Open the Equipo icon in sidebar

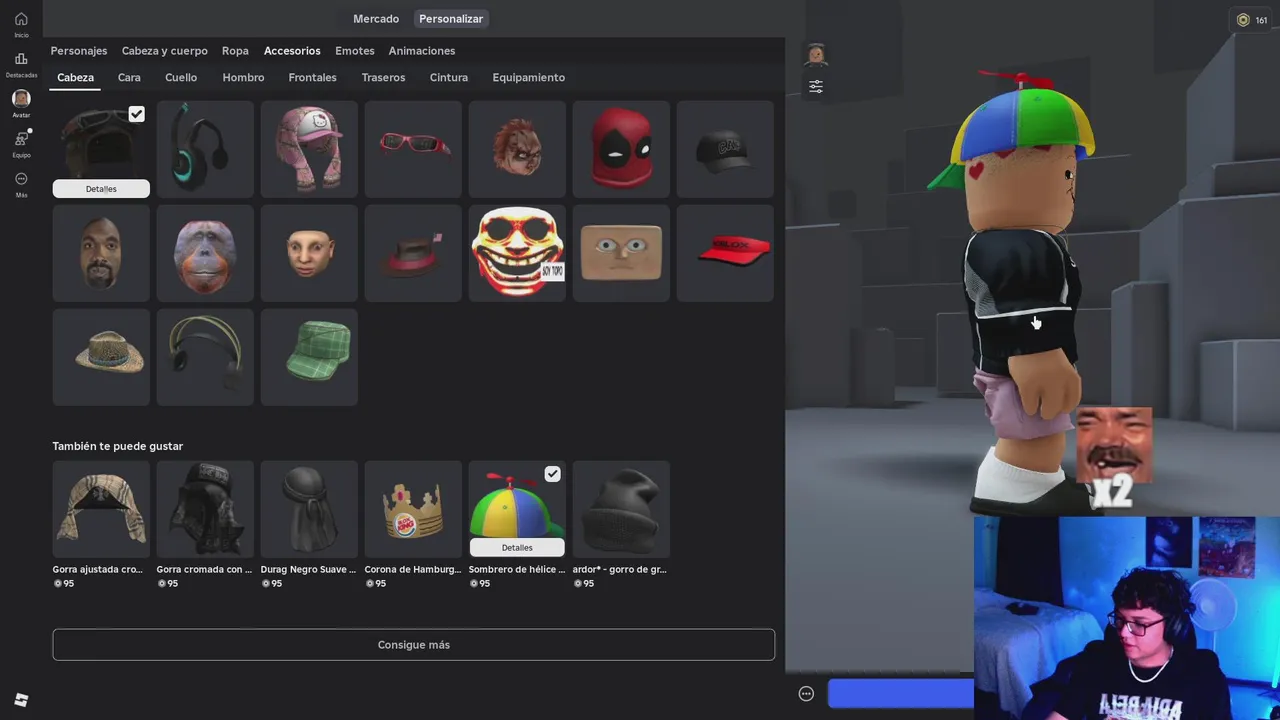[21, 139]
